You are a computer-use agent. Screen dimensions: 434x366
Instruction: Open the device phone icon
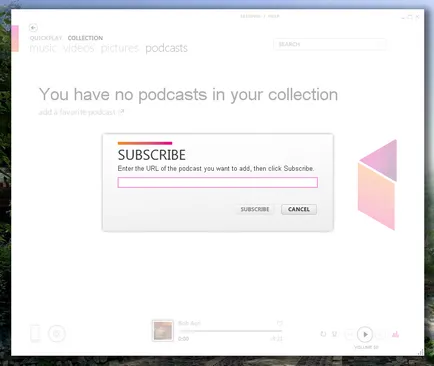(35, 333)
